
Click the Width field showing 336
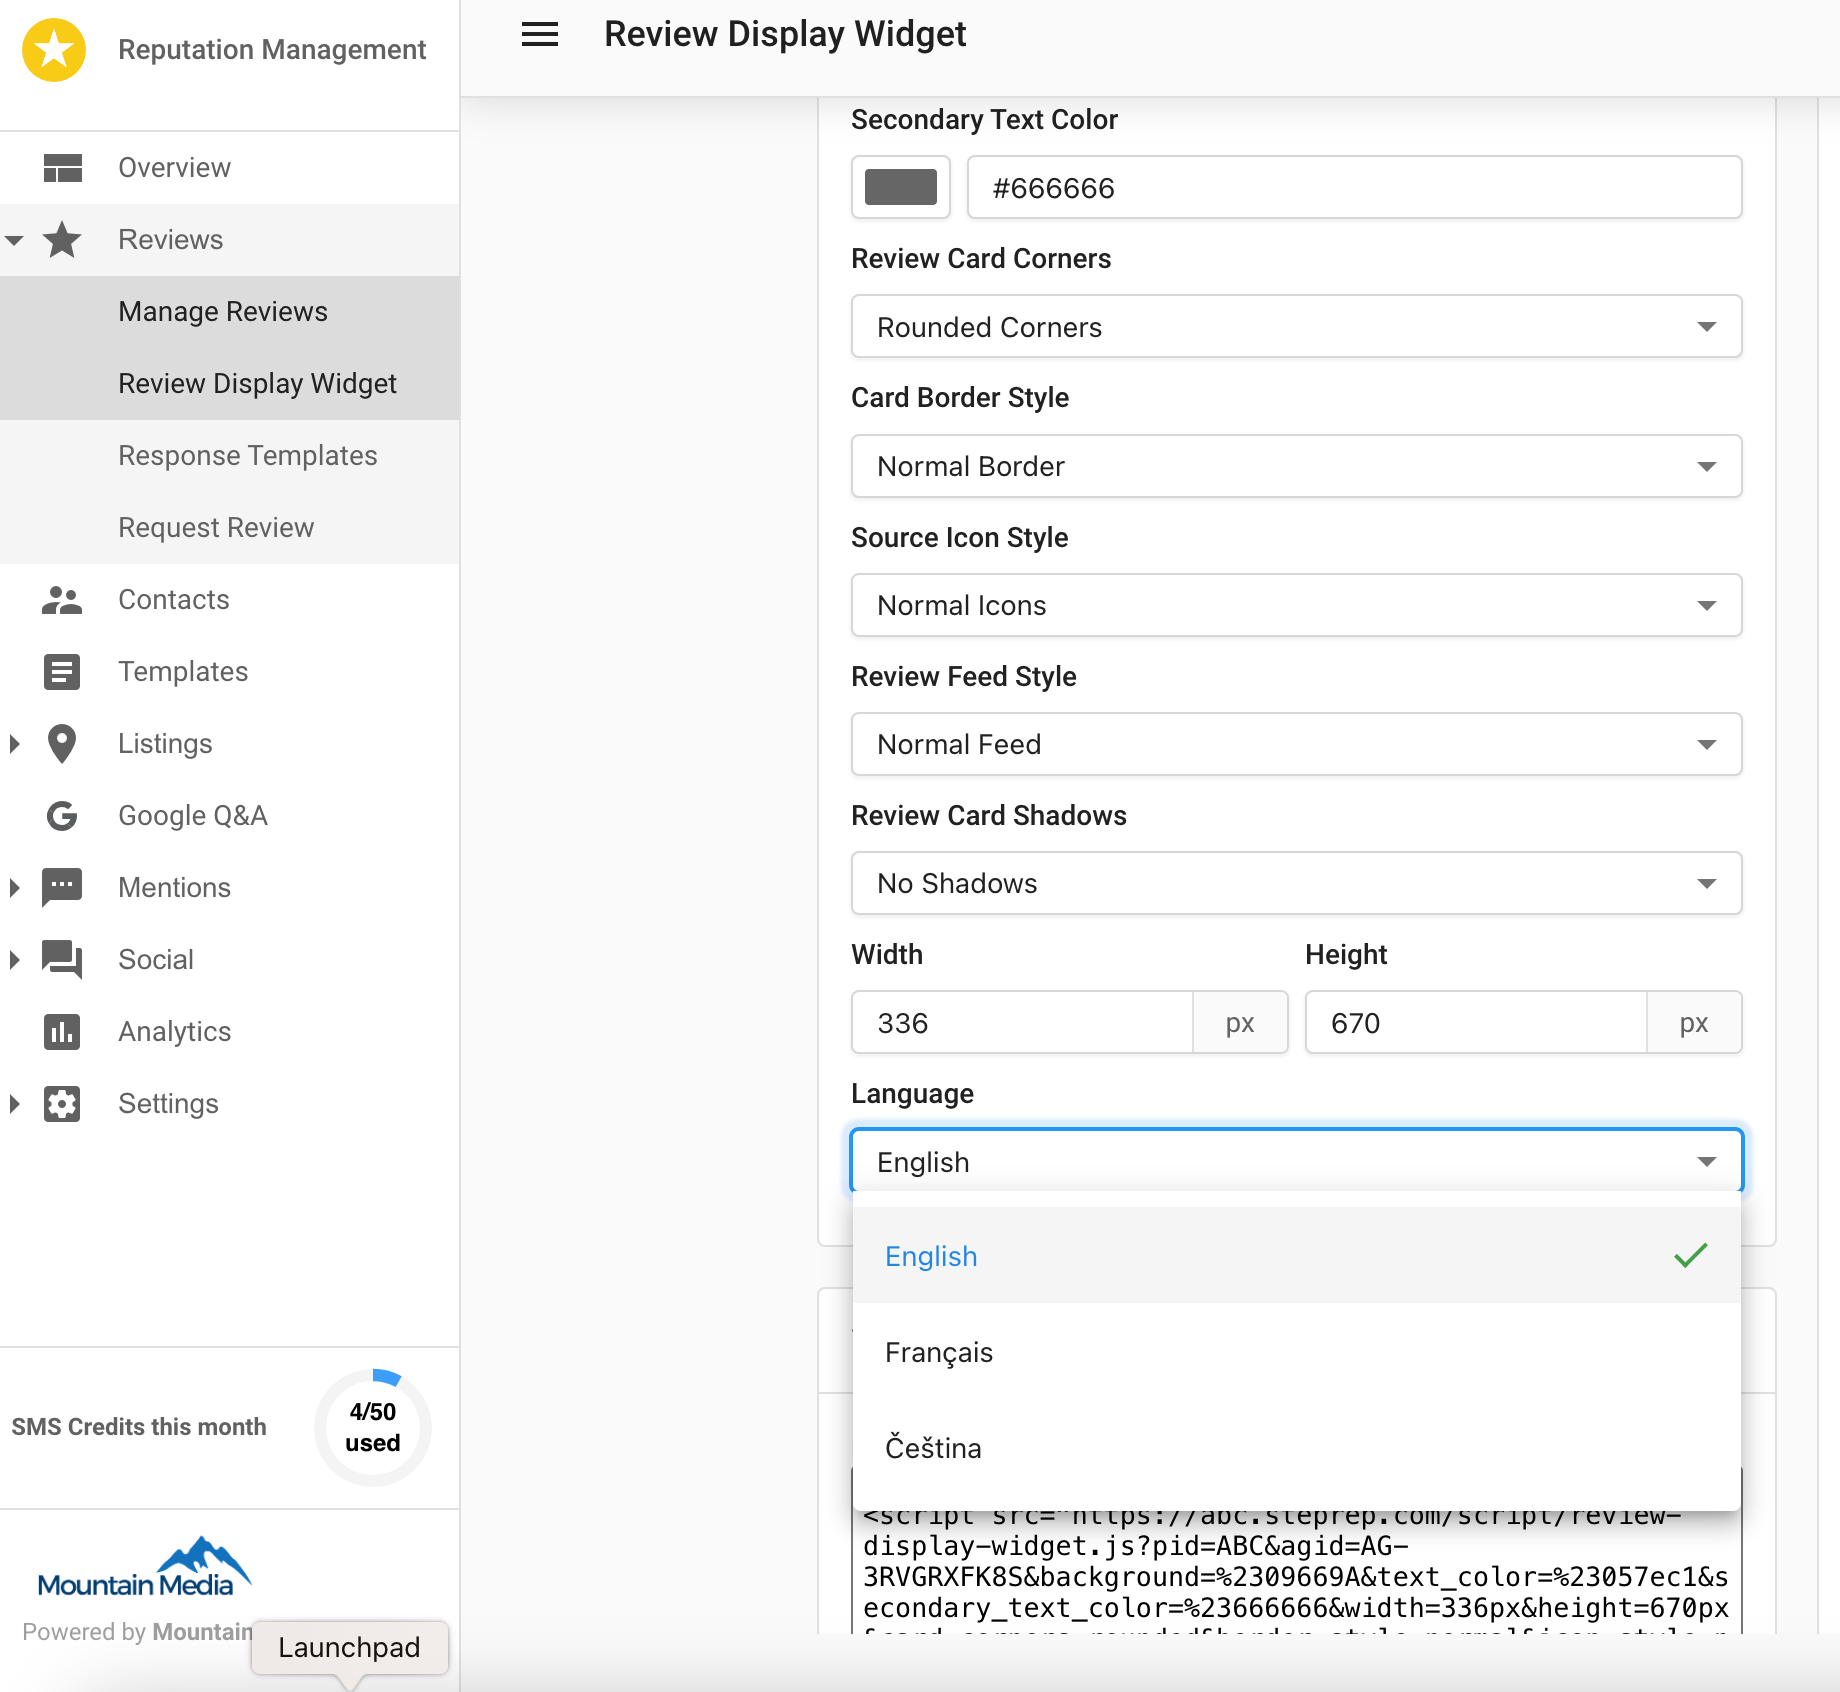point(1022,1022)
